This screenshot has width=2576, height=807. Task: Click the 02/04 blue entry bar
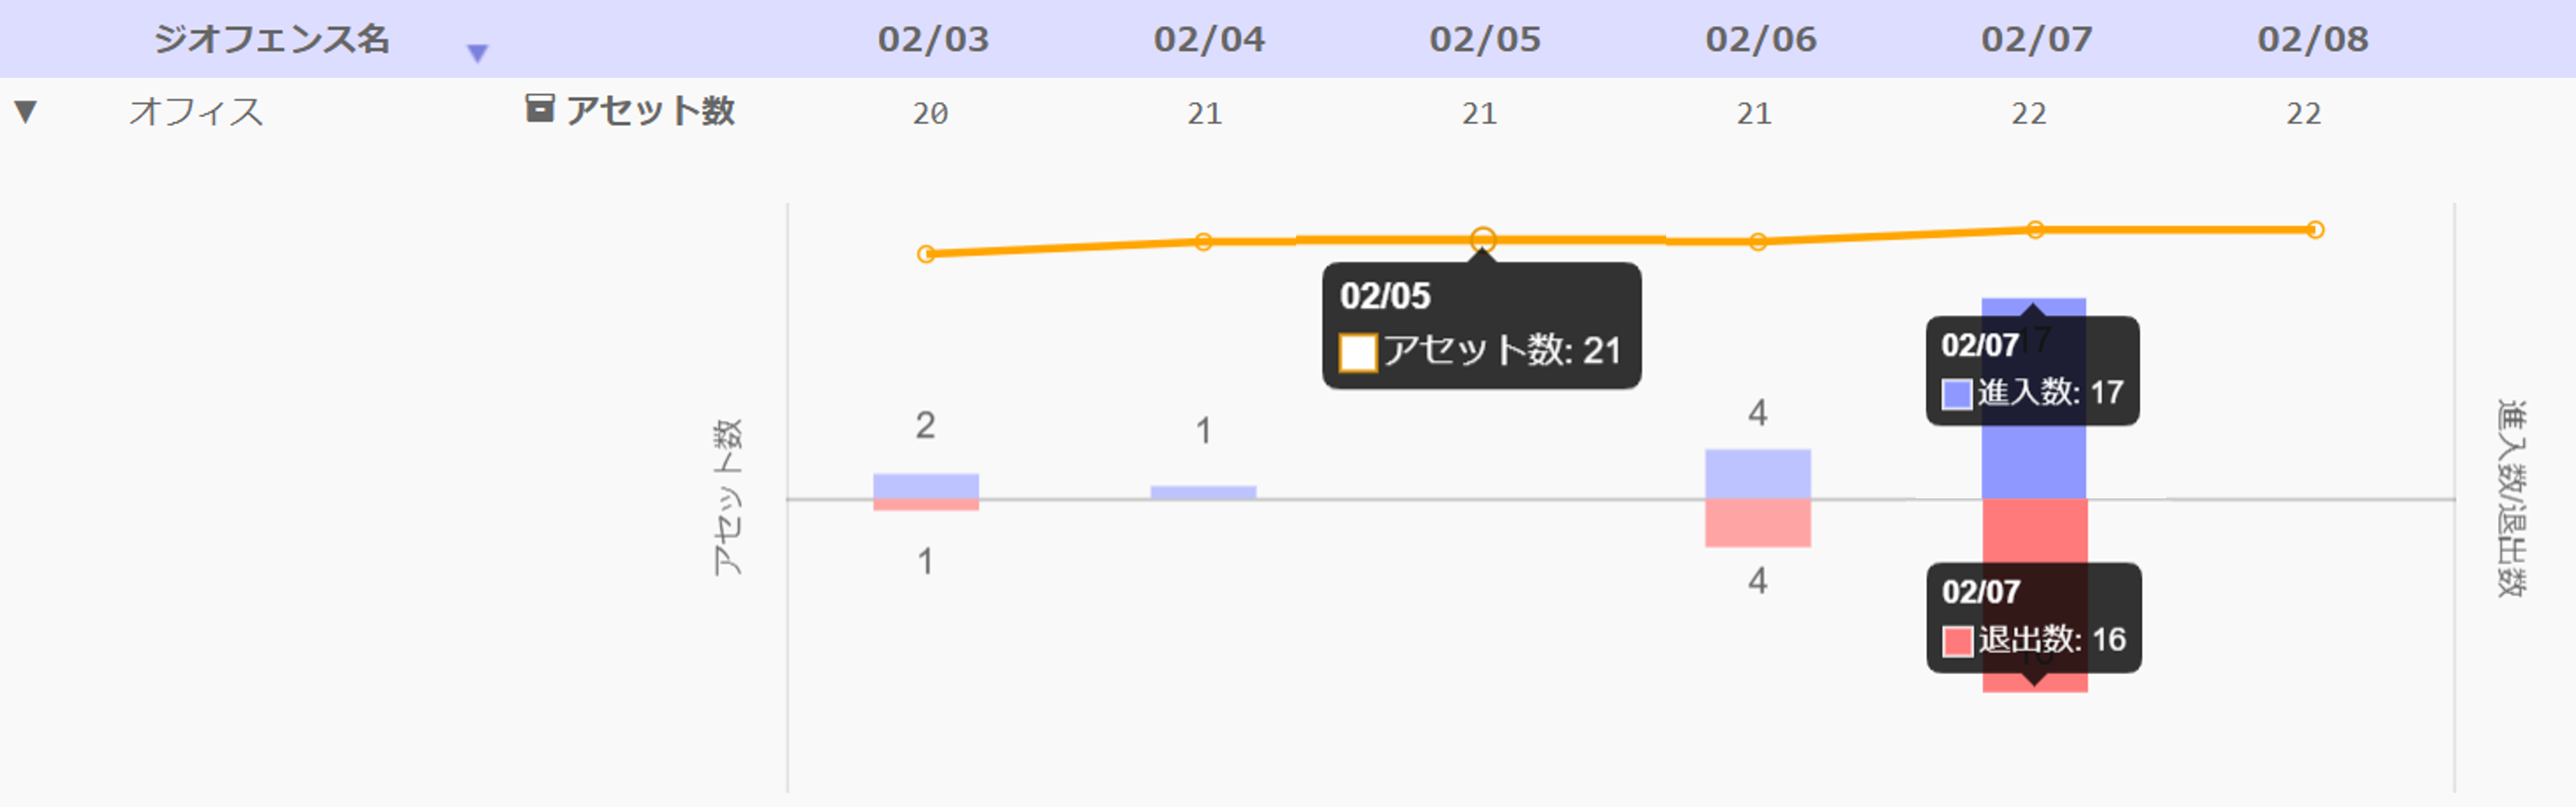[x=1203, y=492]
